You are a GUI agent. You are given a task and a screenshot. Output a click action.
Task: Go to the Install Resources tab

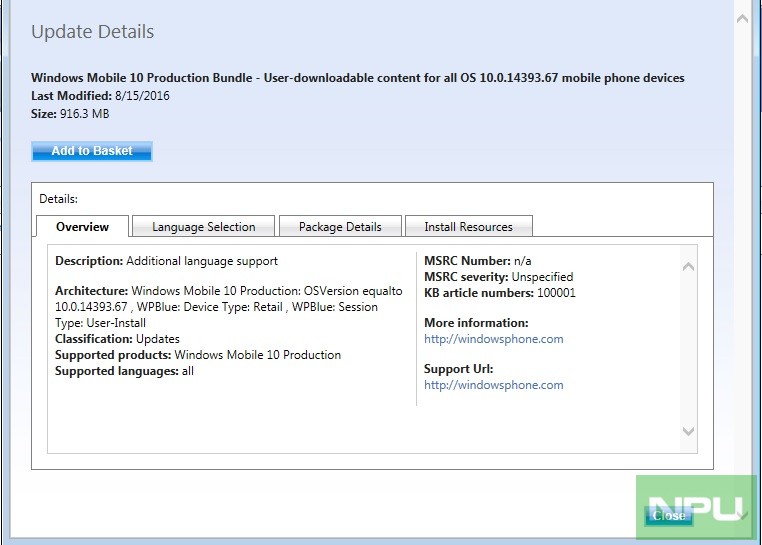(468, 227)
